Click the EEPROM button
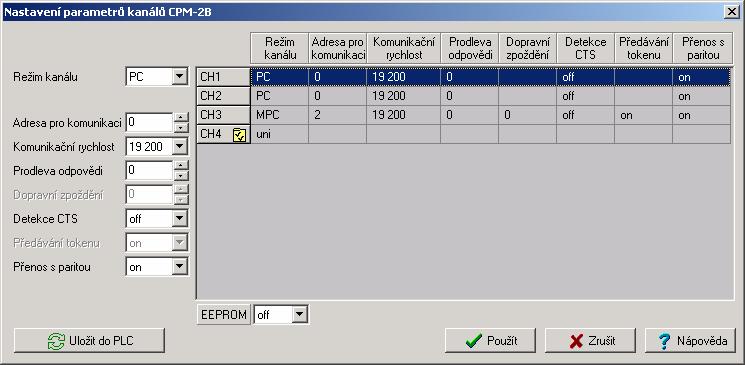The image size is (745, 365). pos(224,314)
